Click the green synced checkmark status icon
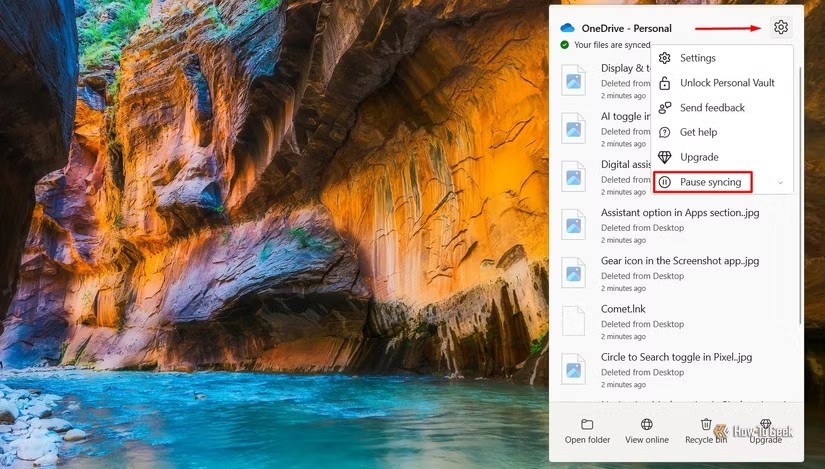The image size is (825, 469). point(565,45)
